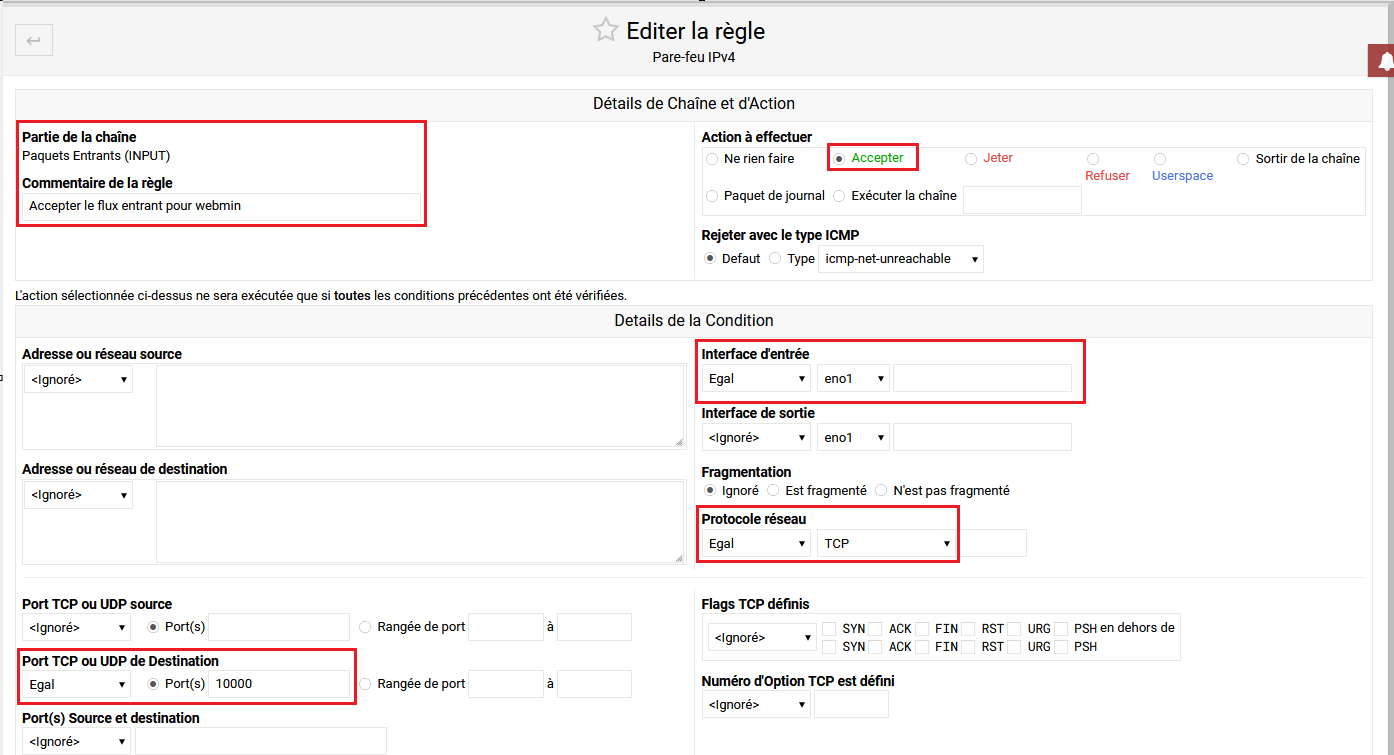Click the back arrow navigation icon
Image resolution: width=1394 pixels, height=755 pixels.
coord(33,40)
